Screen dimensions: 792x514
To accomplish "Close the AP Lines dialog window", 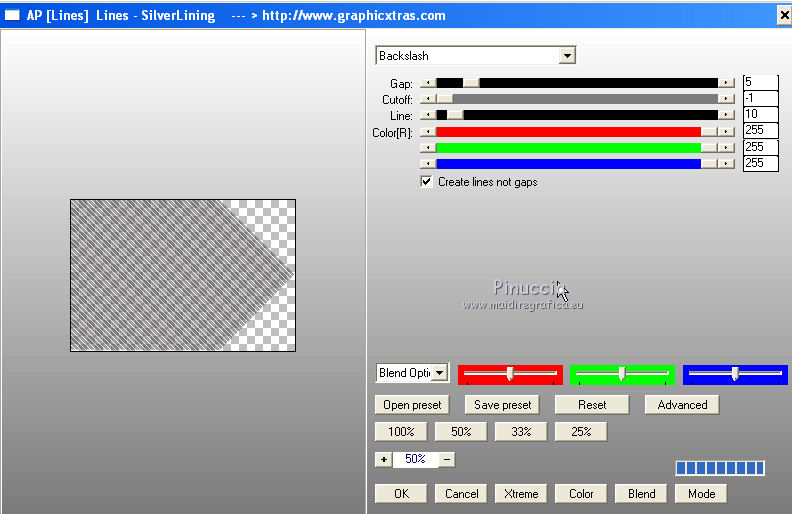I will [x=784, y=16].
